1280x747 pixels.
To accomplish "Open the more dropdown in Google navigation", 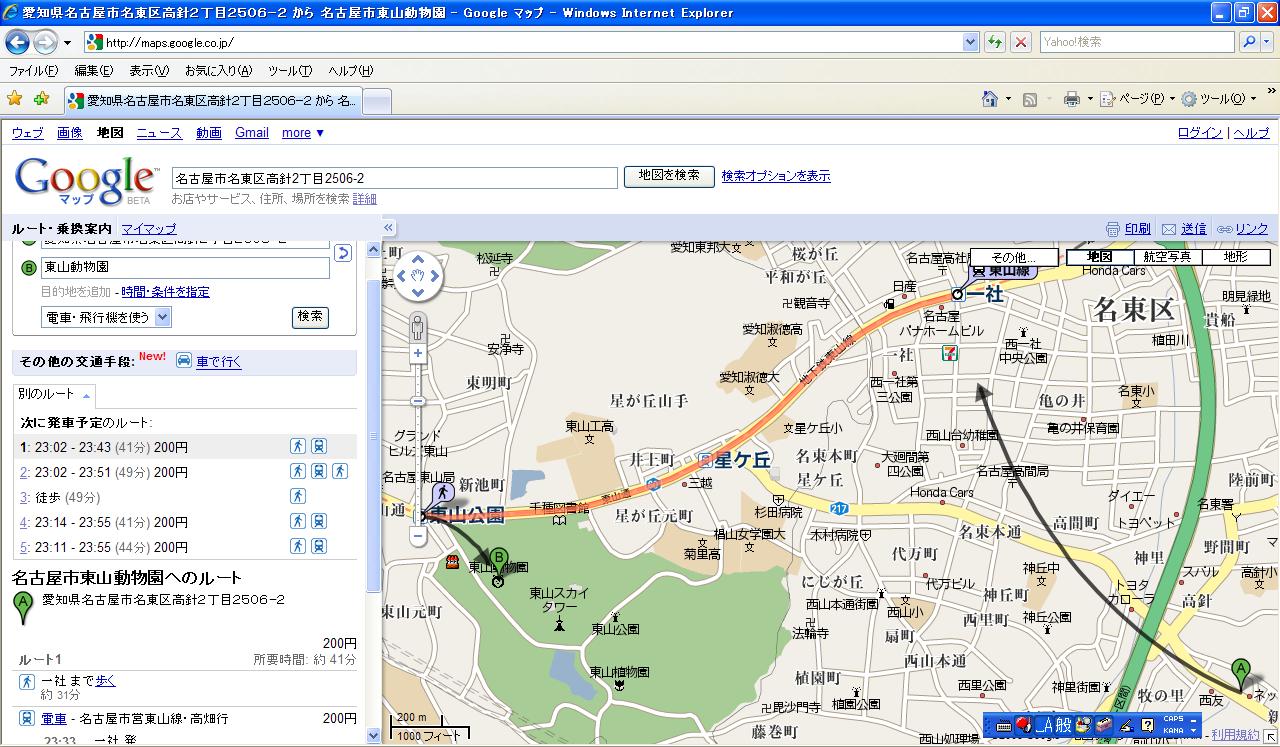I will [x=303, y=133].
